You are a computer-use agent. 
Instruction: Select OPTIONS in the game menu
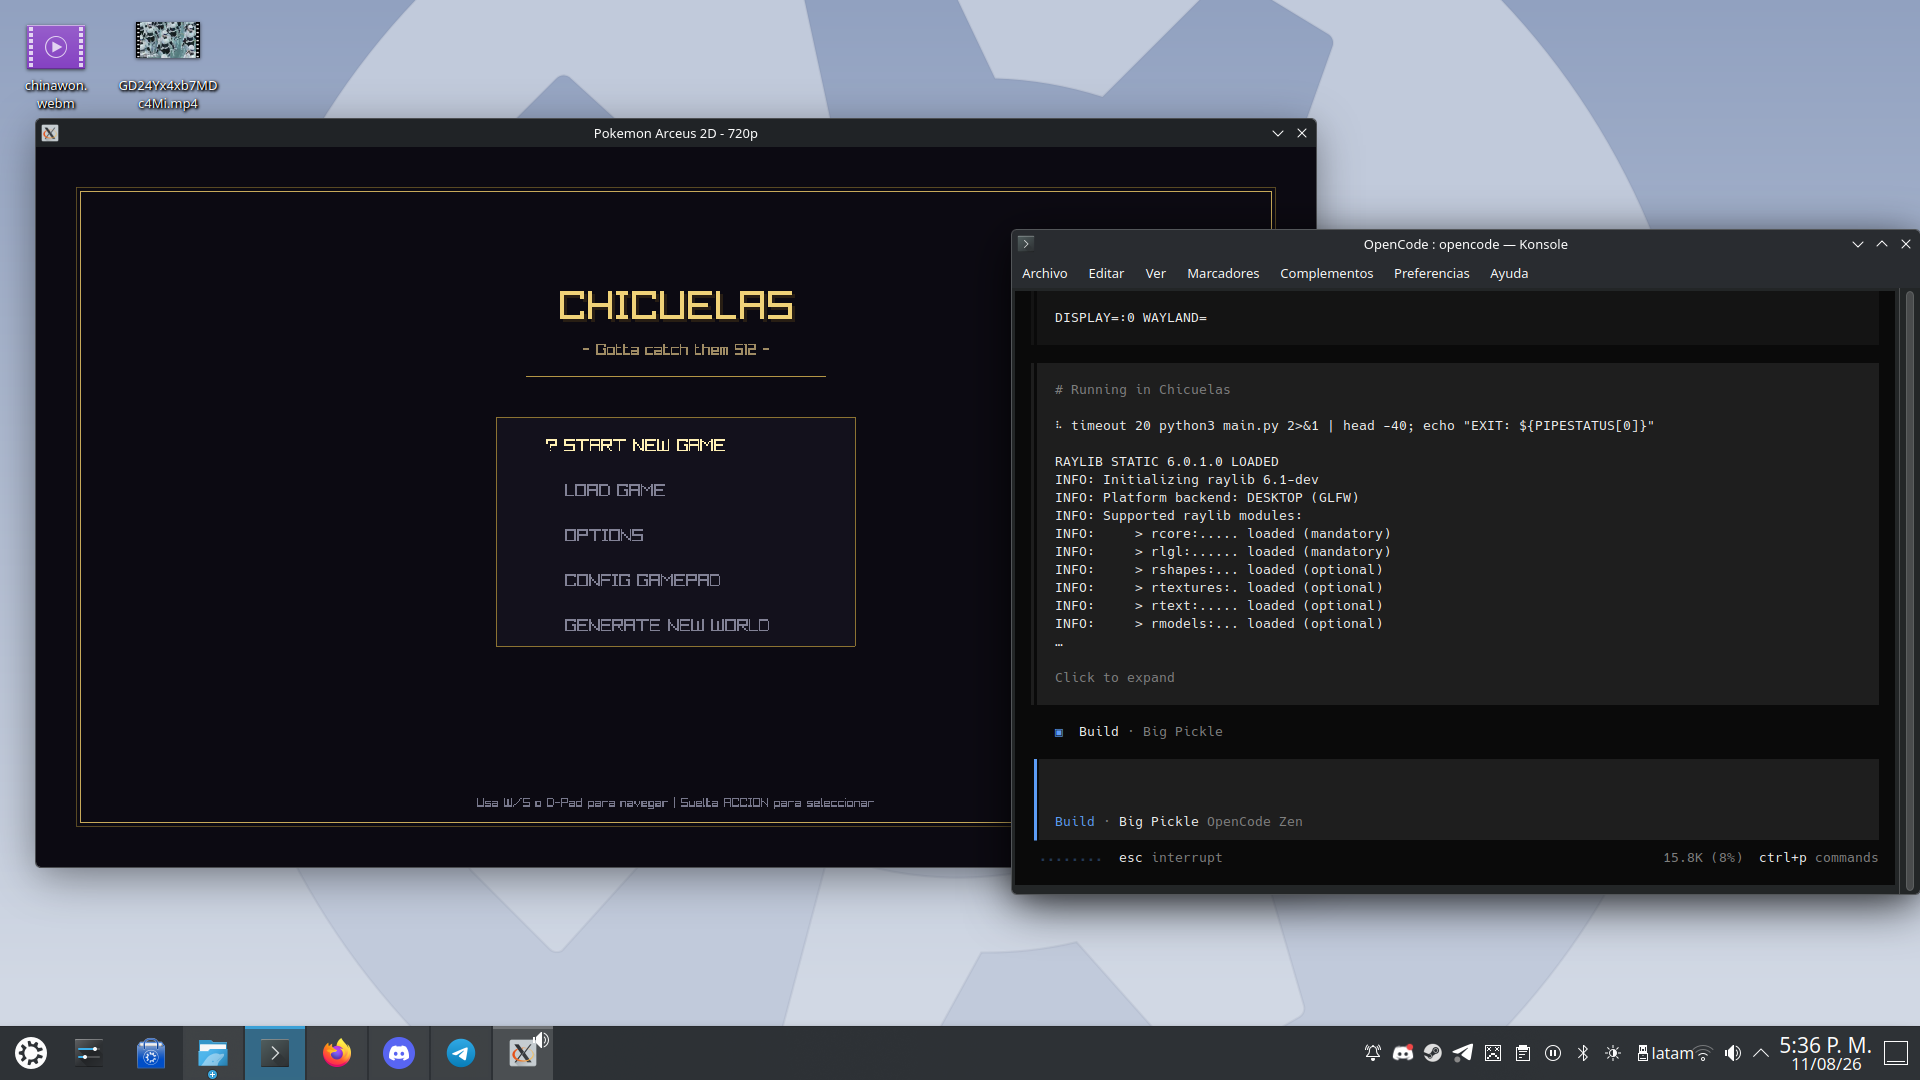tap(603, 535)
